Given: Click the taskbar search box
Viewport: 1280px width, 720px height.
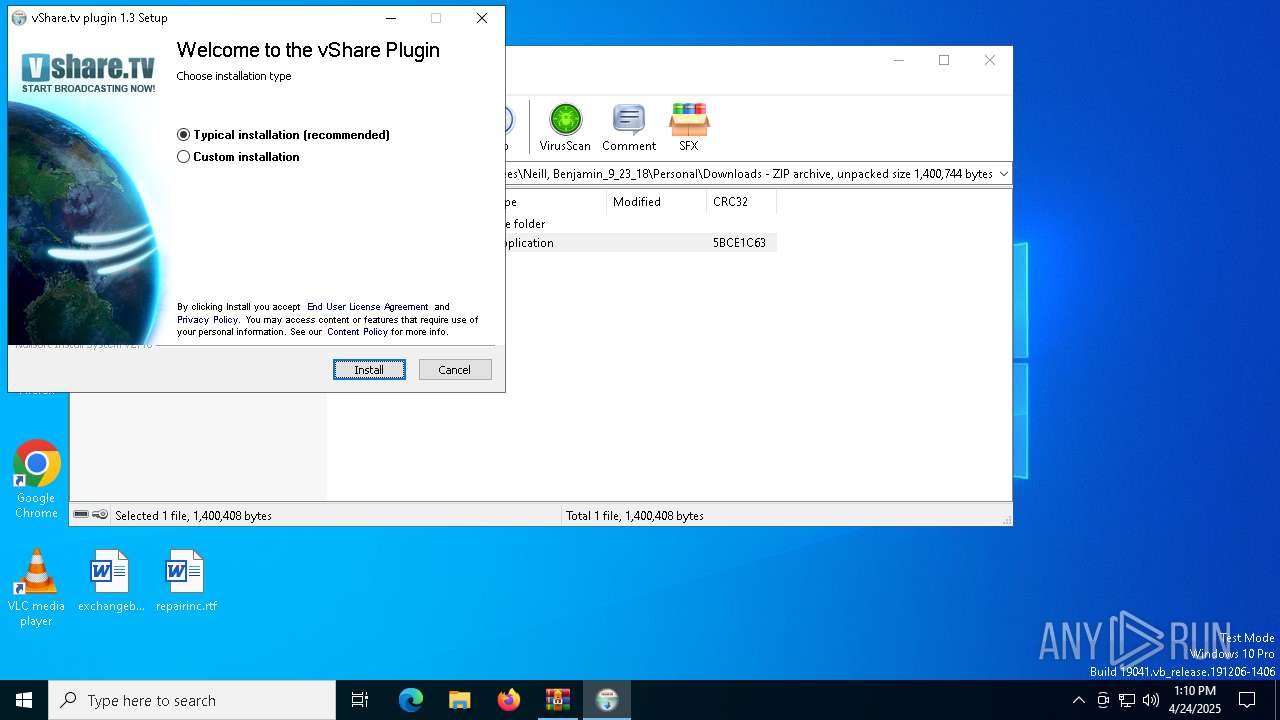Looking at the screenshot, I should (x=192, y=700).
